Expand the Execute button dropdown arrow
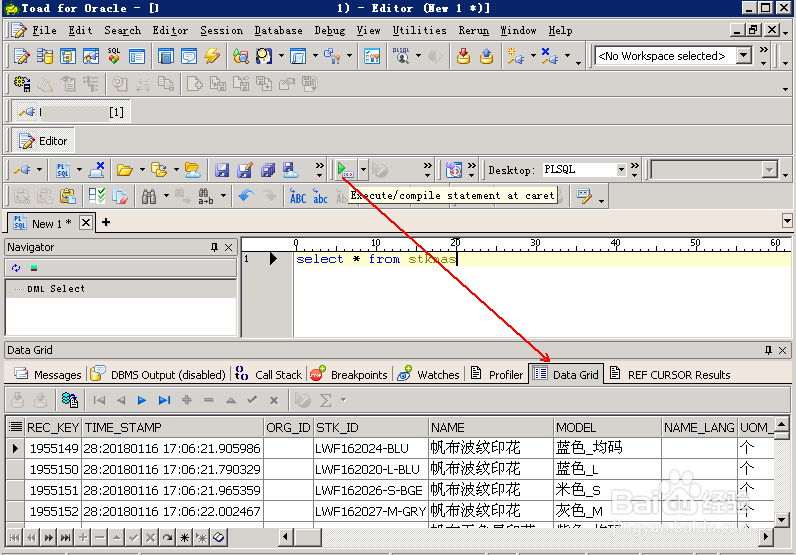Viewport: 796px width, 555px height. (x=363, y=170)
